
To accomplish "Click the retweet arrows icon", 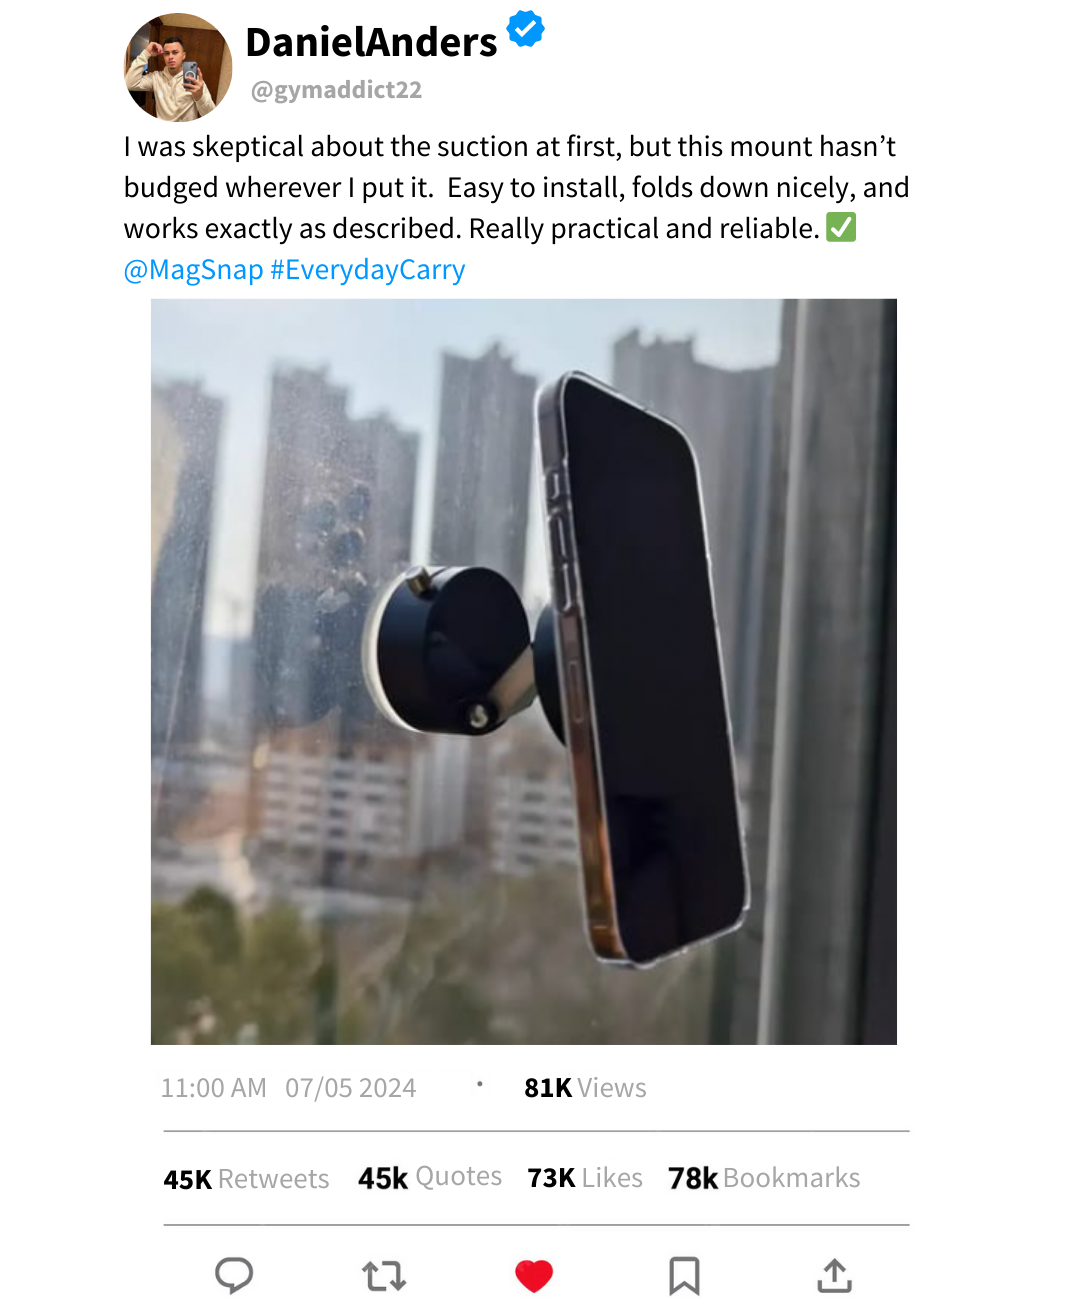I will coord(384,1276).
